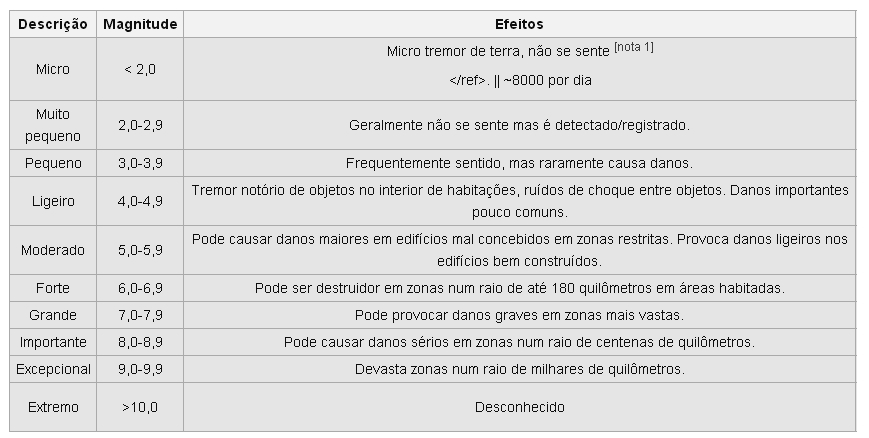Select the Micro description cell

53,69
